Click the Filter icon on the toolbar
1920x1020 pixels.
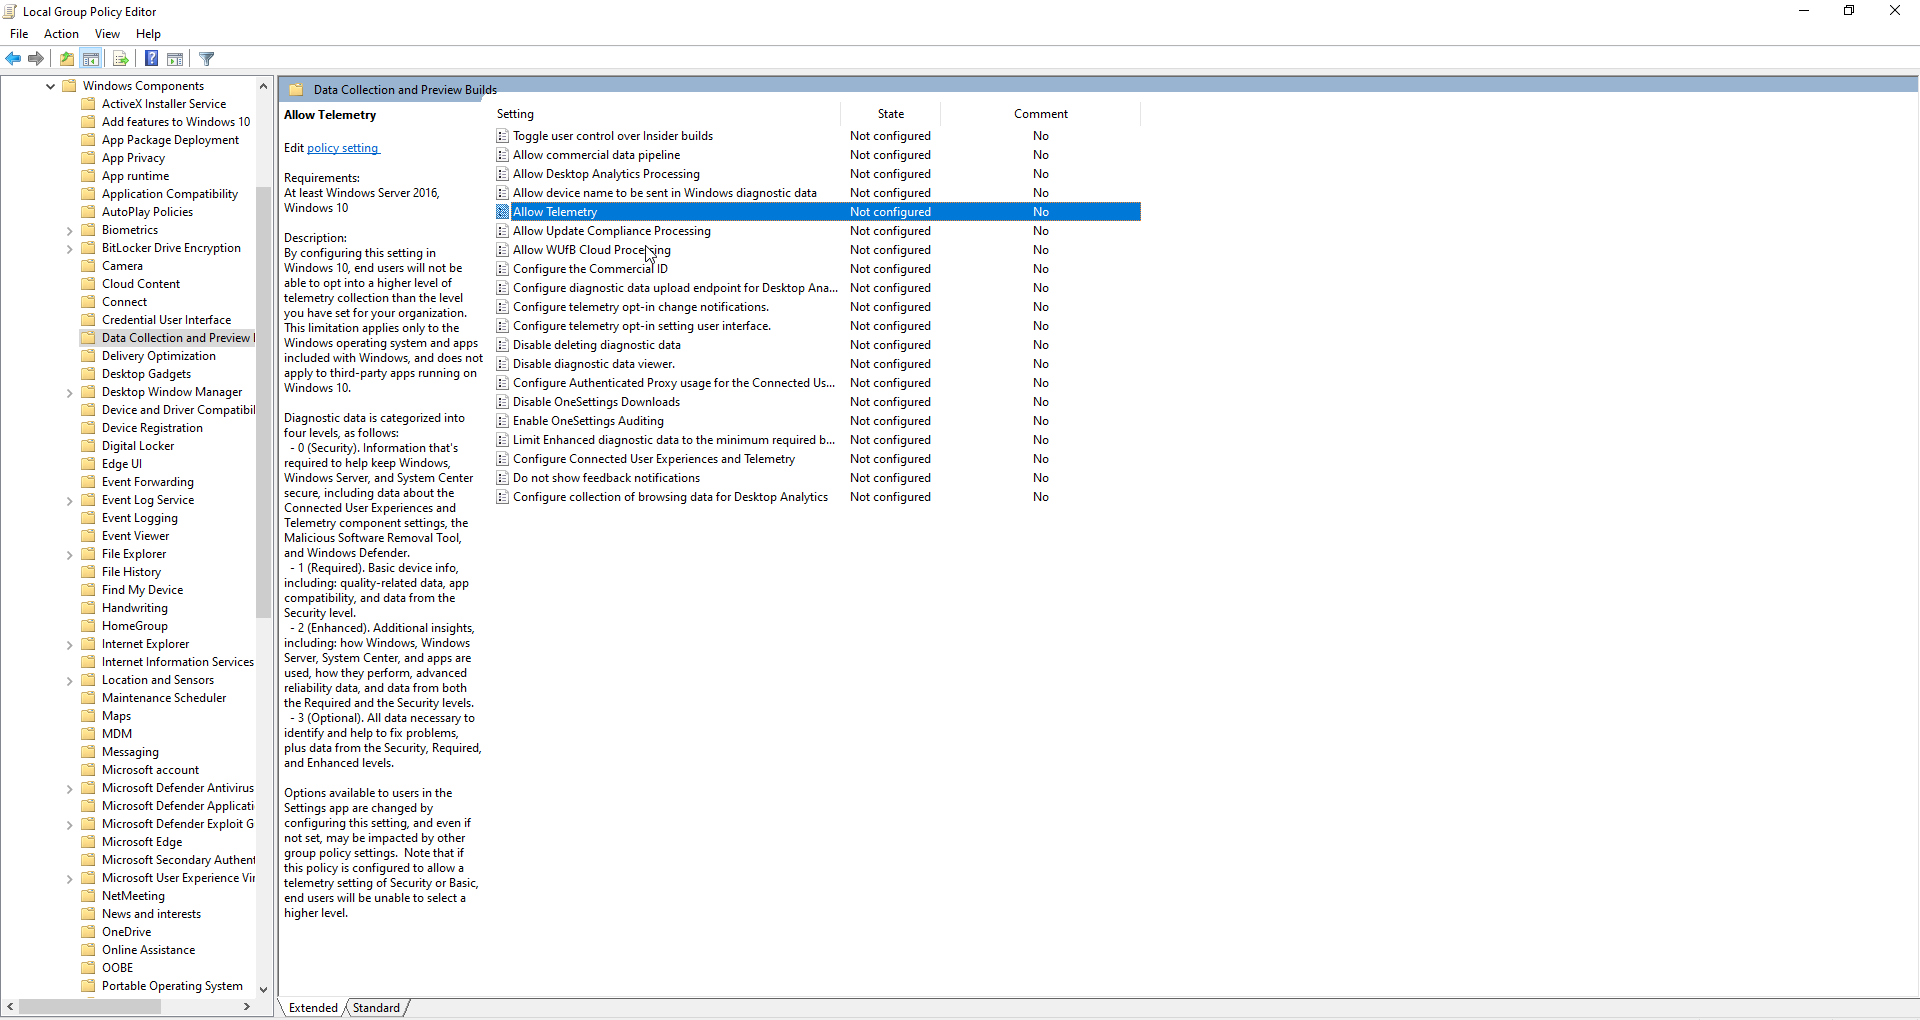[x=206, y=58]
